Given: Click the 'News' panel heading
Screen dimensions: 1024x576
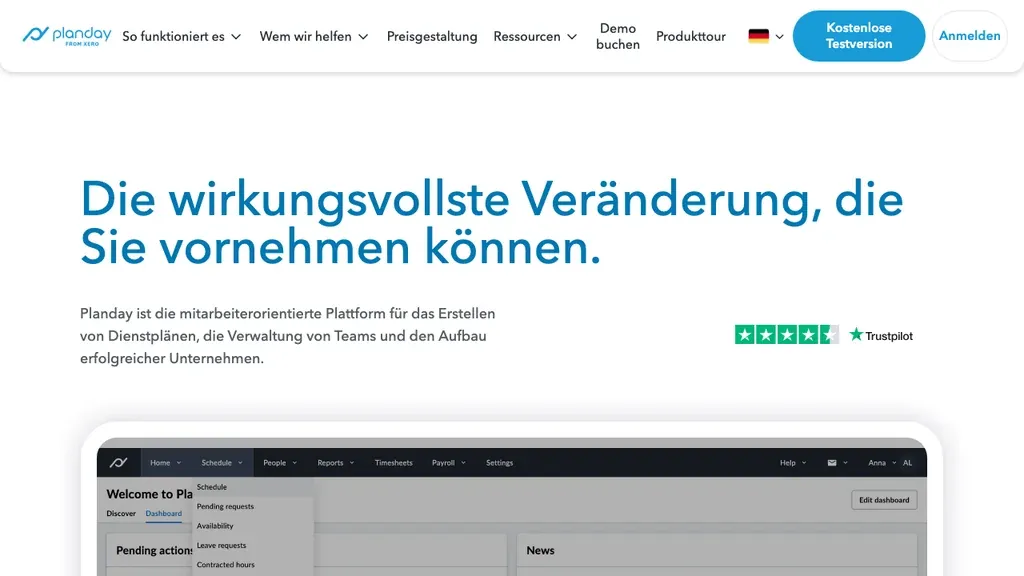Looking at the screenshot, I should click(540, 551).
